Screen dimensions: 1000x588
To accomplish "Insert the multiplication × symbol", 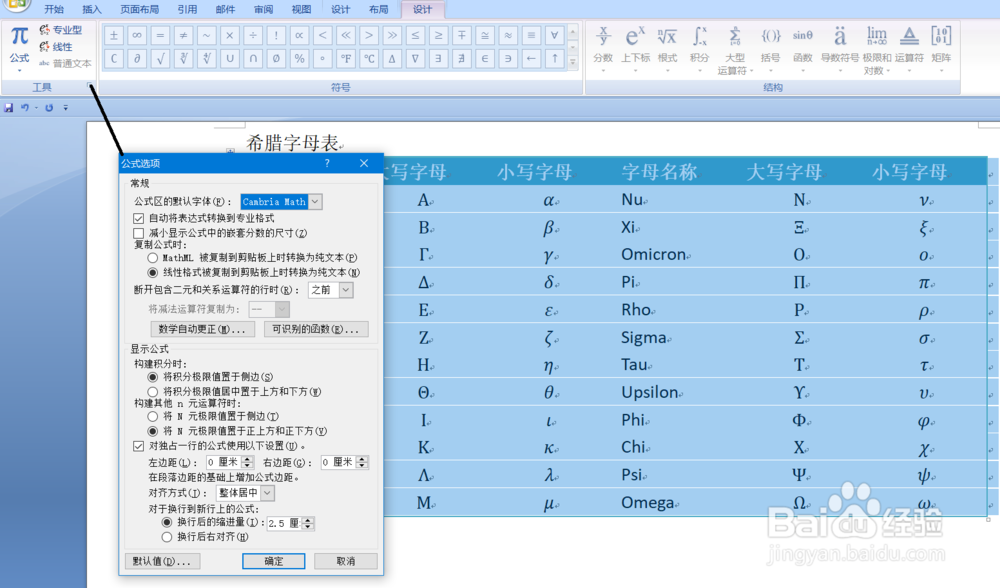I will [230, 36].
